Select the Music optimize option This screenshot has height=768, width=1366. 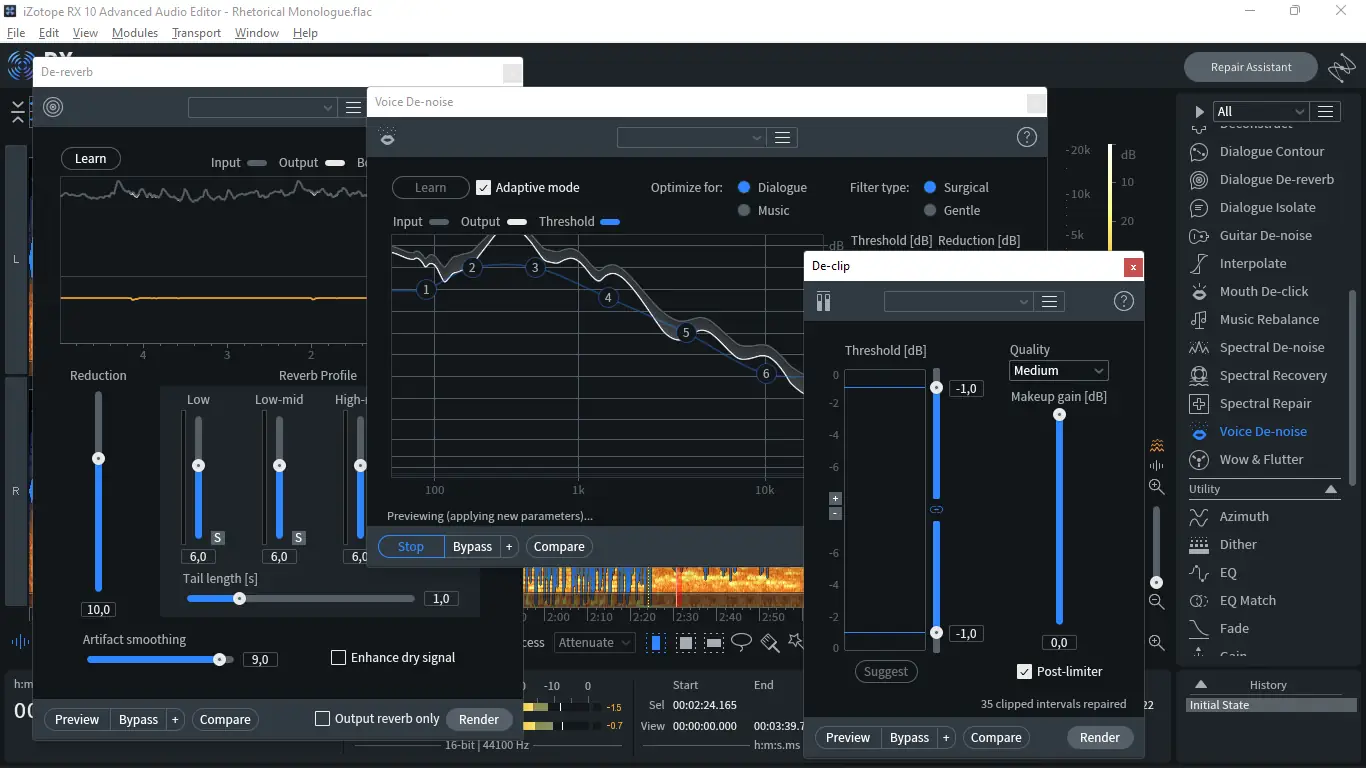coord(744,210)
